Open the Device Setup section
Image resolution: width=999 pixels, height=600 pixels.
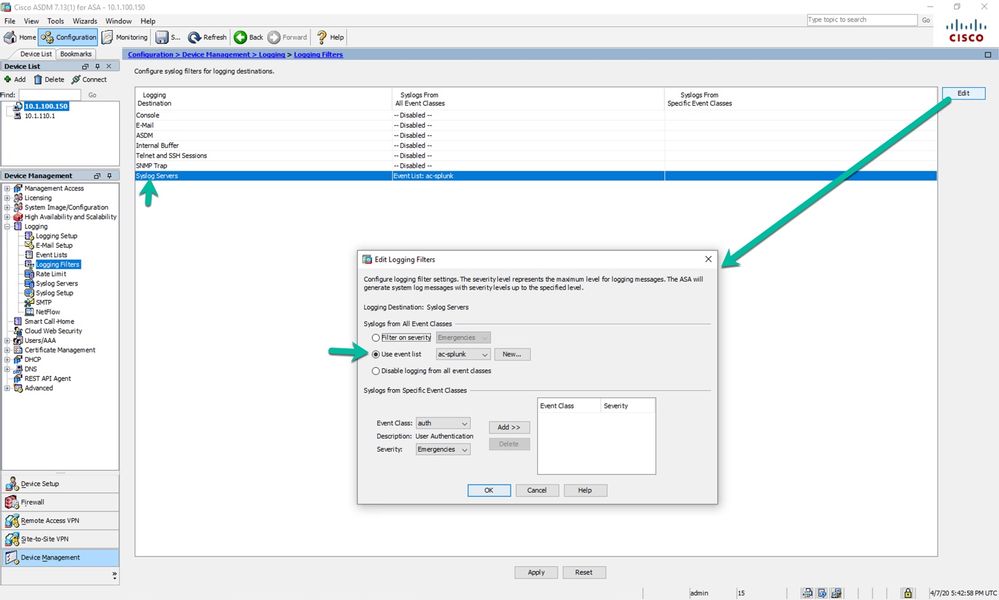point(60,483)
